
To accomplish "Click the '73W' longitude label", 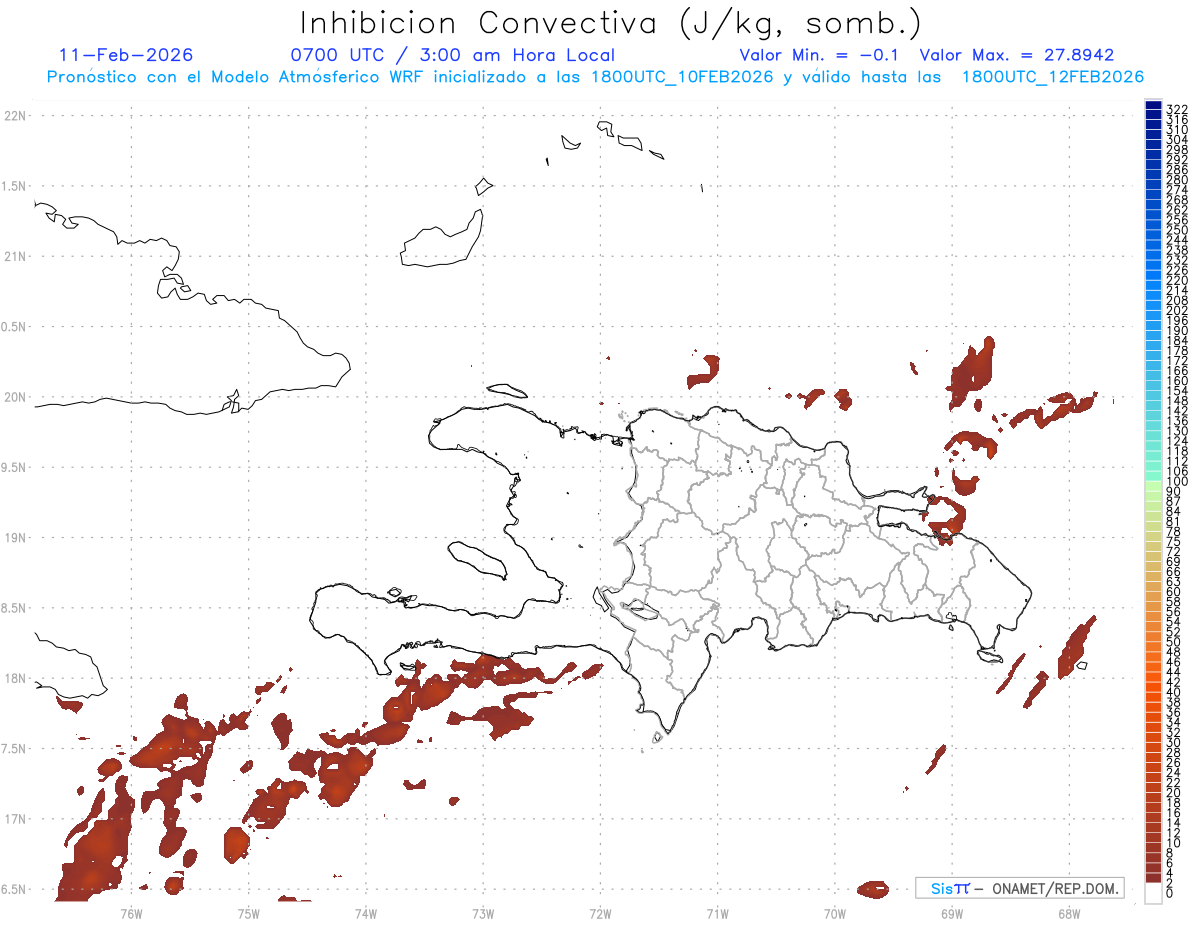I will click(483, 913).
